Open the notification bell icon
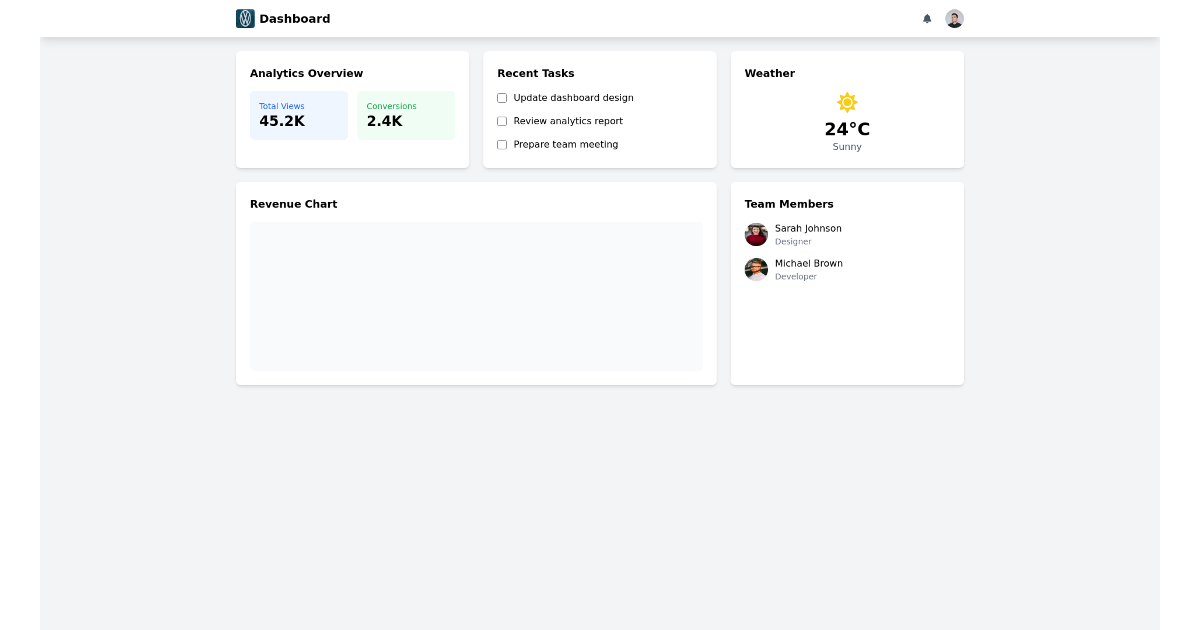Viewport: 1200px width, 630px height. [x=926, y=18]
